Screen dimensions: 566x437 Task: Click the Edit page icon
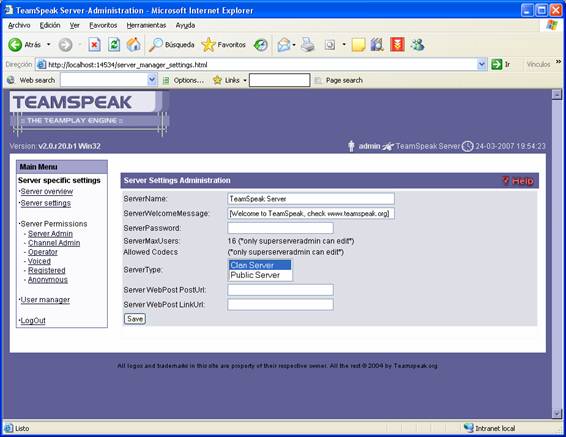(x=330, y=45)
